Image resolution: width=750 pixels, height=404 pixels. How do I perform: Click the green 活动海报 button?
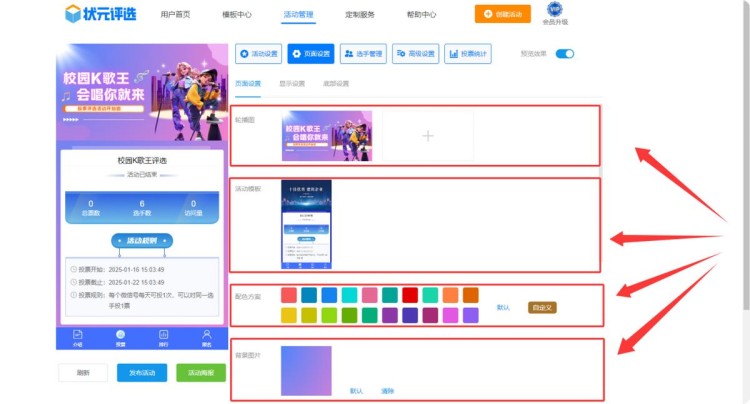pos(201,372)
